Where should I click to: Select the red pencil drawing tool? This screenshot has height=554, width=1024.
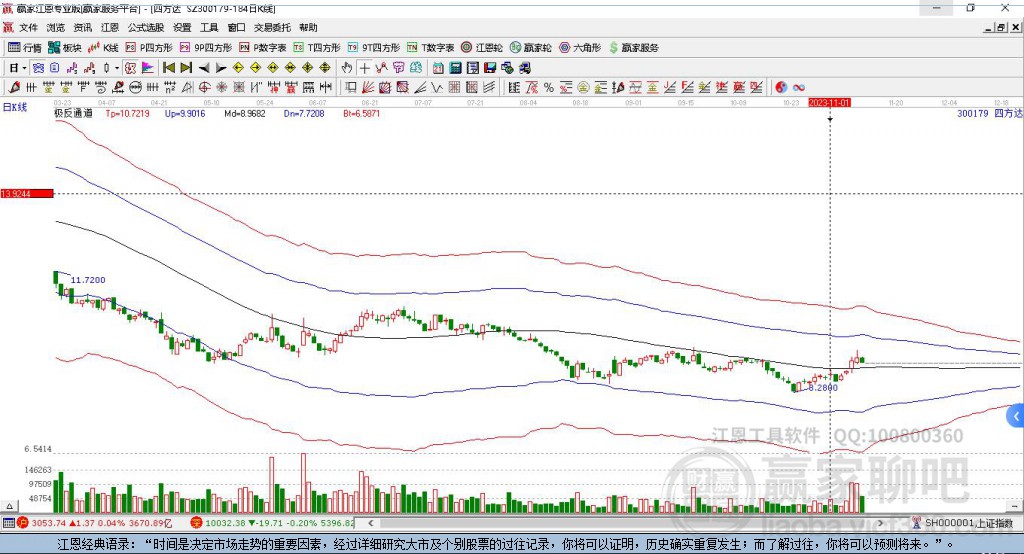[x=14, y=88]
